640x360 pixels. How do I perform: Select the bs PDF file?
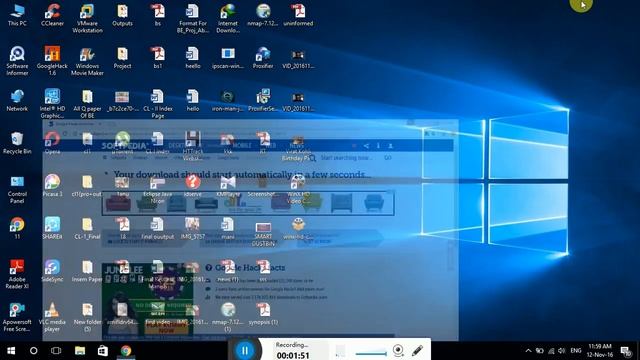click(158, 15)
